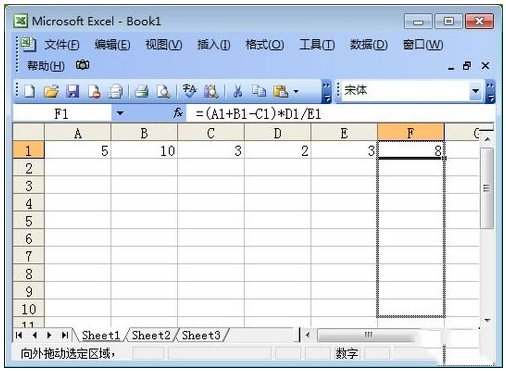Click the formula bar with =(A1+B1-C1)*D1/E1
The height and width of the screenshot is (371, 506).
[x=340, y=114]
